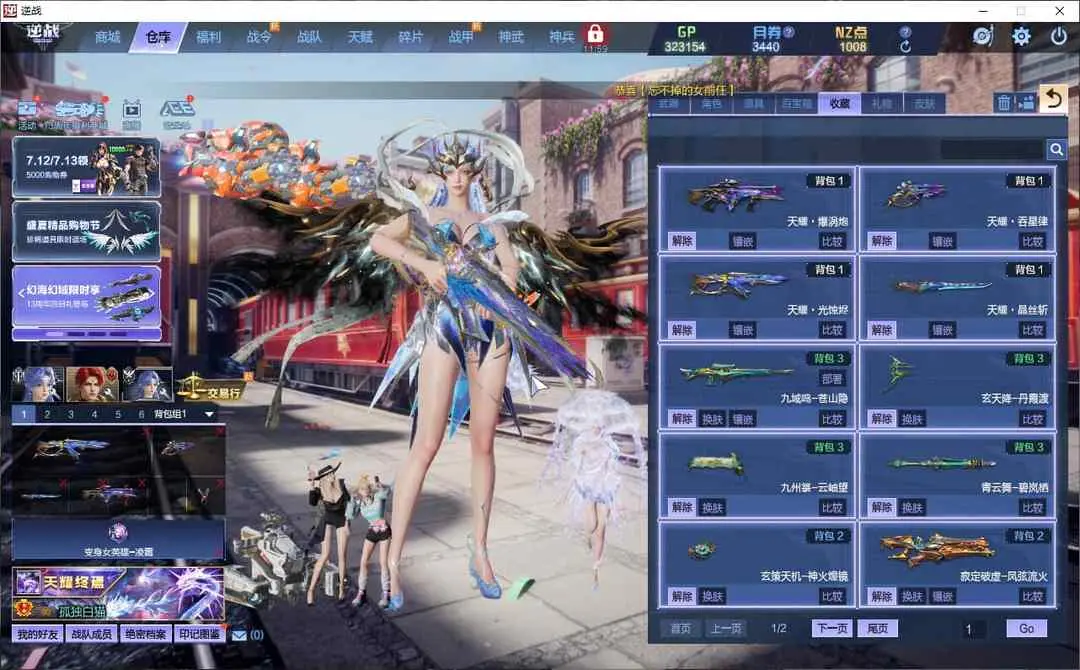1080x670 pixels.
Task: Click the trash bin icon above item list
Action: (x=1004, y=103)
